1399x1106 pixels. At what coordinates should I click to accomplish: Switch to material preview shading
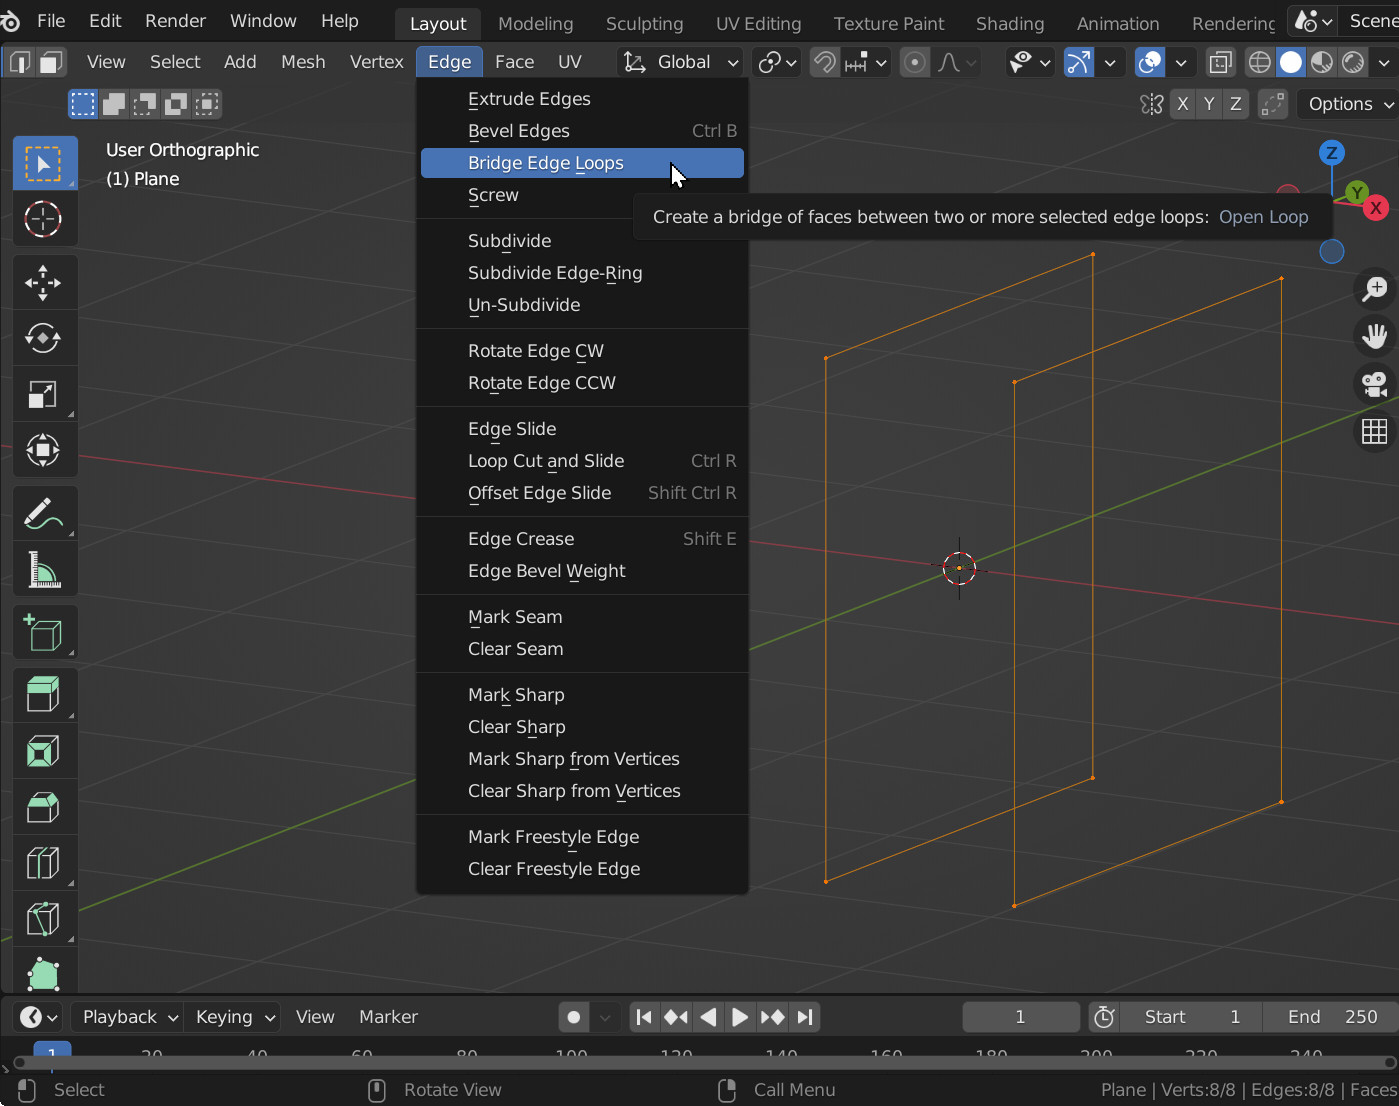(1322, 62)
